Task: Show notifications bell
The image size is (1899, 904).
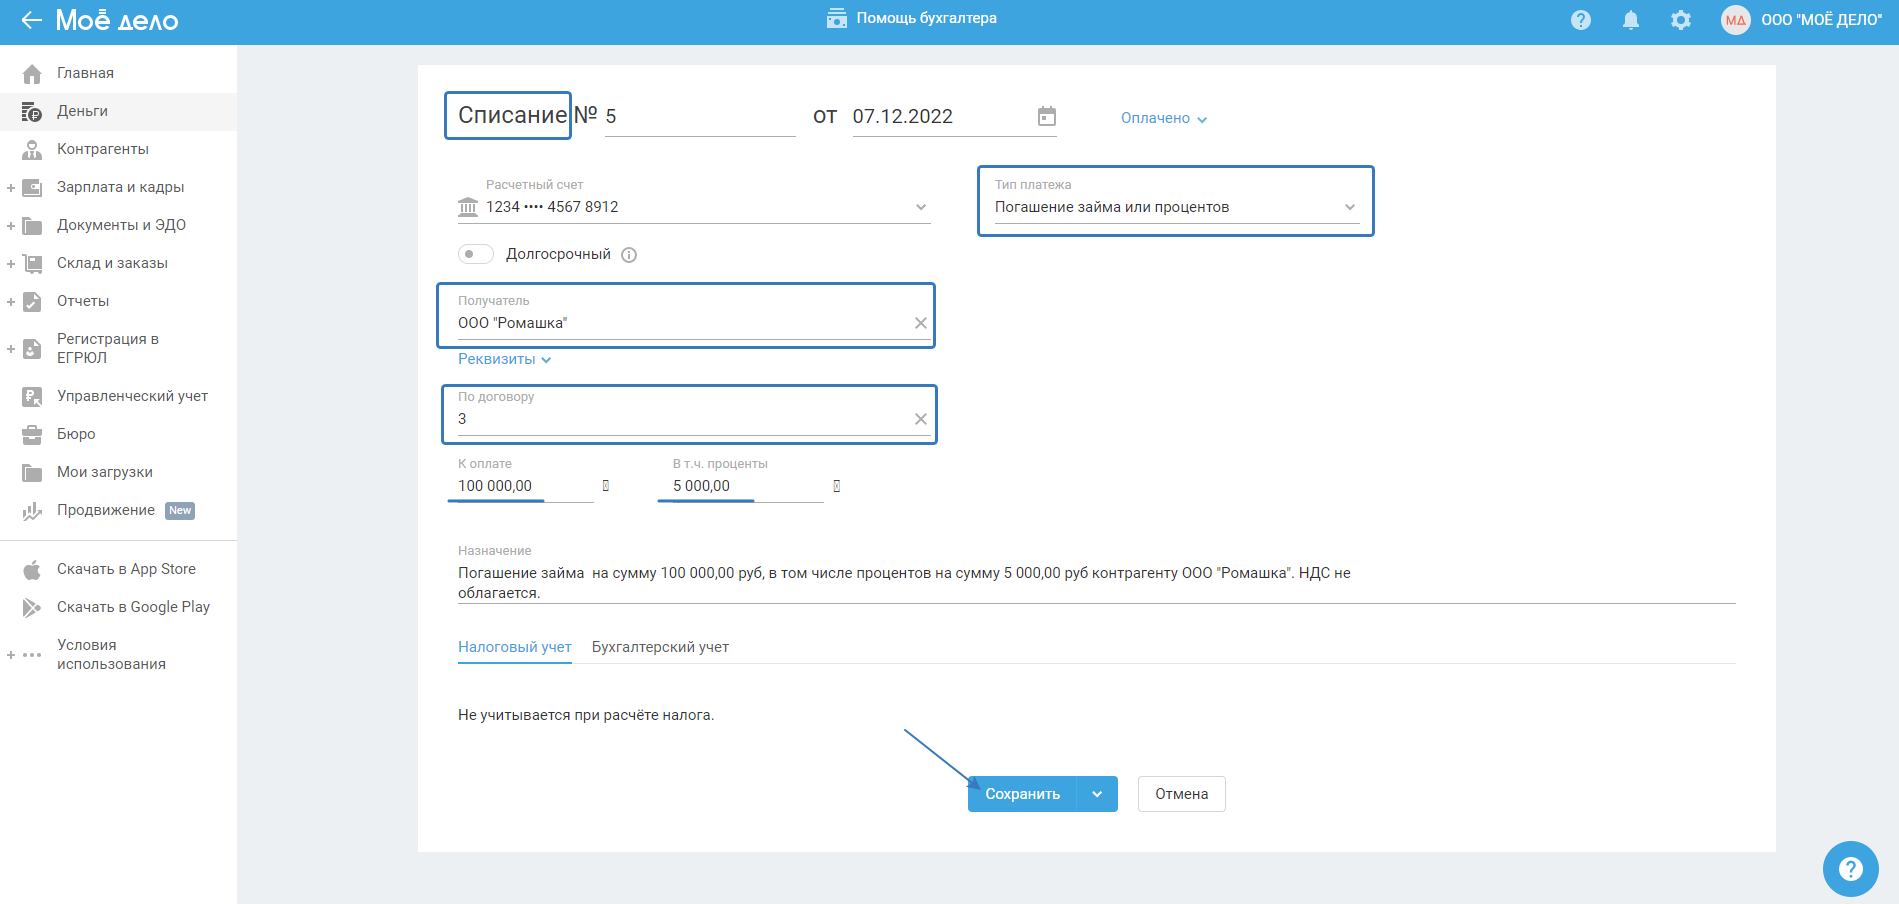Action: coord(1631,20)
